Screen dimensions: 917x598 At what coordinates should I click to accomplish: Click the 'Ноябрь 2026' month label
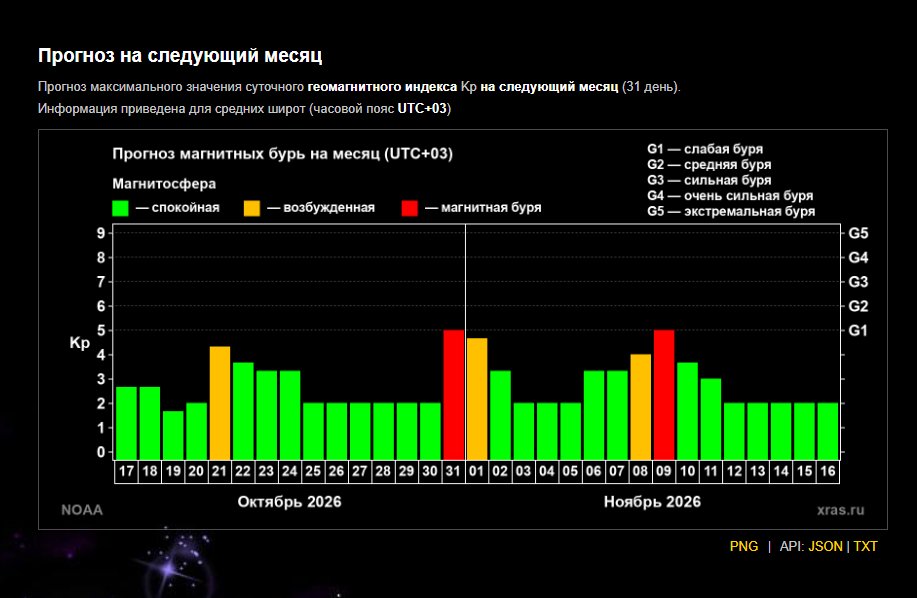click(652, 502)
